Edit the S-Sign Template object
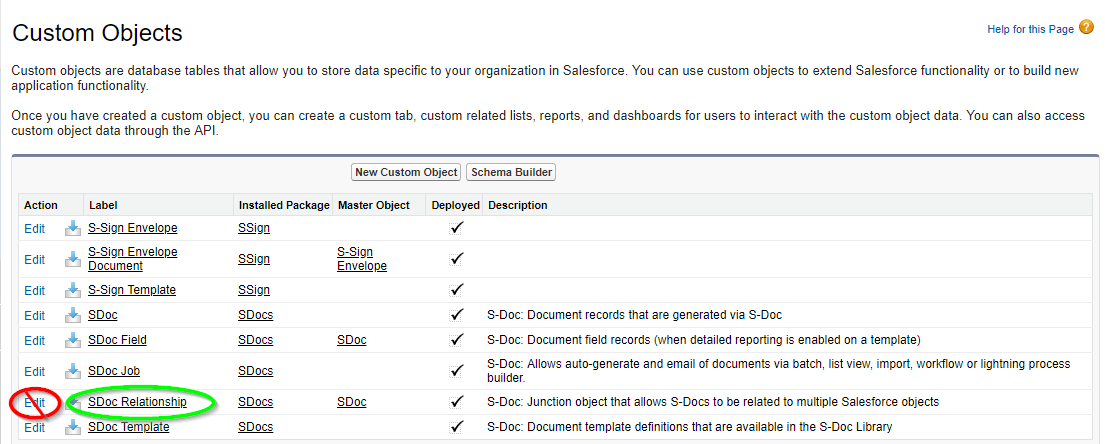Image resolution: width=1105 pixels, height=444 pixels. (35, 290)
